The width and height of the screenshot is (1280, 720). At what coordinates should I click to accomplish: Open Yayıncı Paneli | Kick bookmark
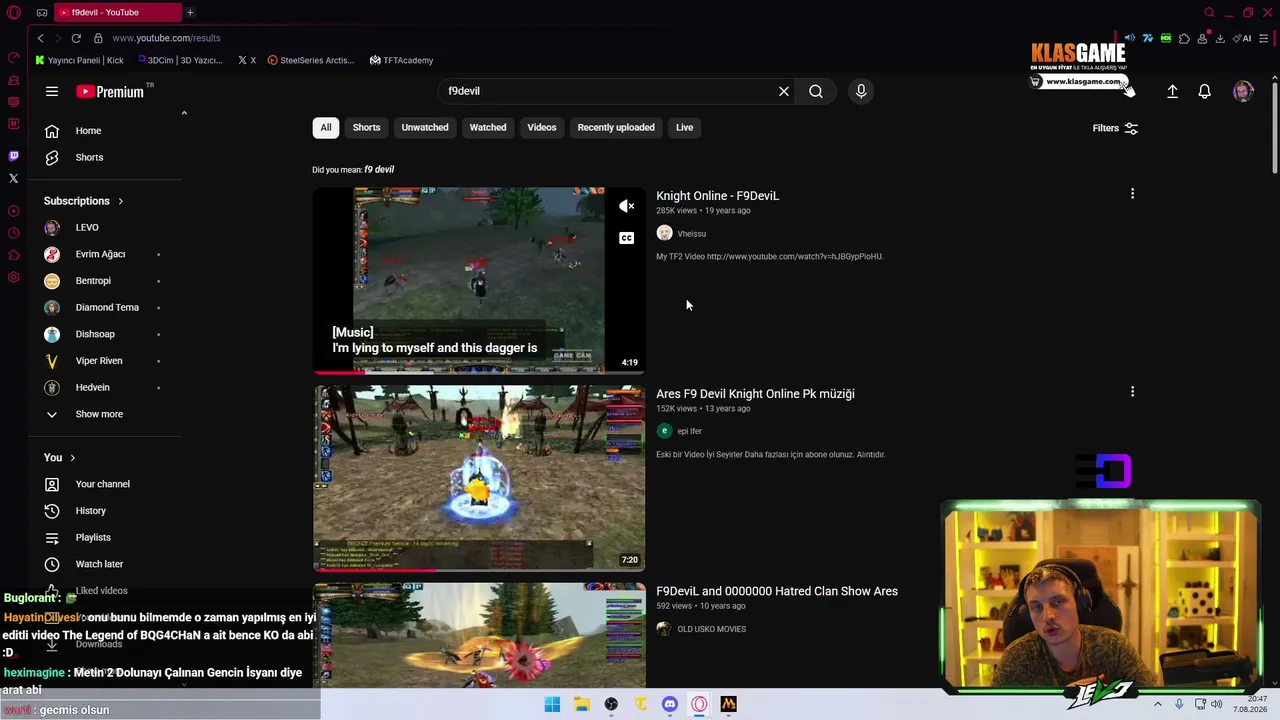80,60
